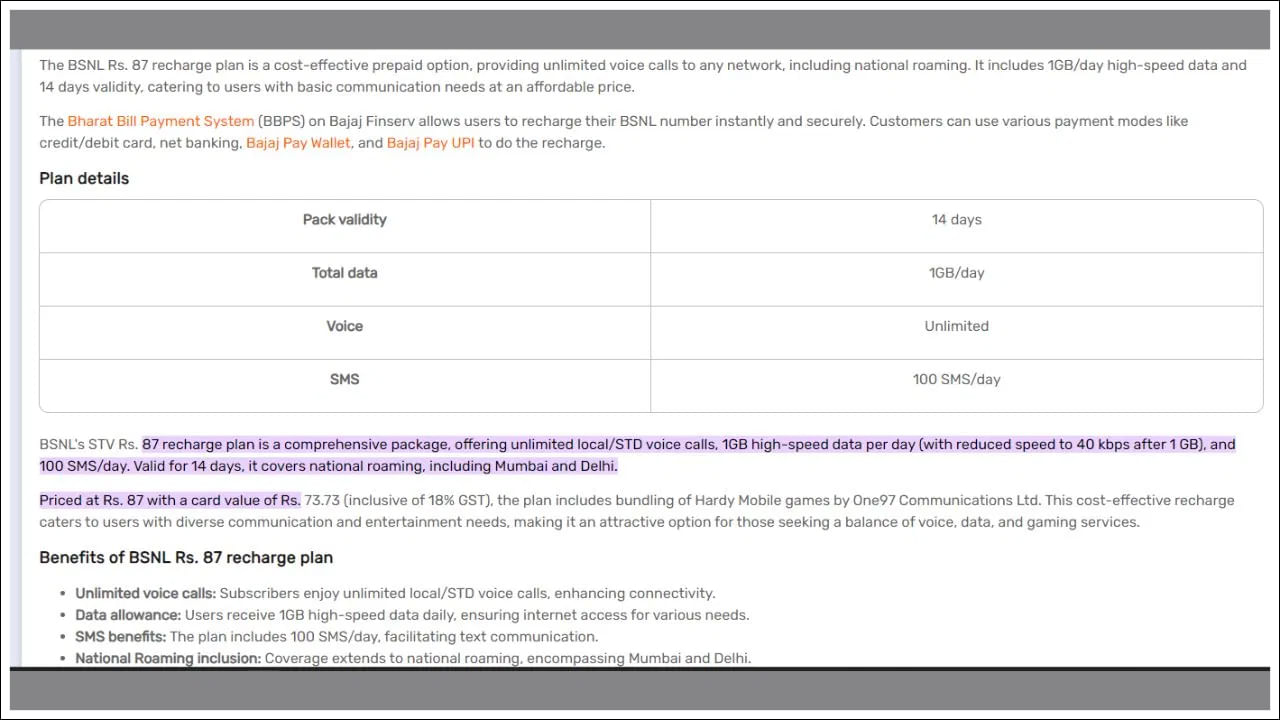This screenshot has width=1280, height=720.
Task: Select the 'Total data' row label
Action: 345,273
